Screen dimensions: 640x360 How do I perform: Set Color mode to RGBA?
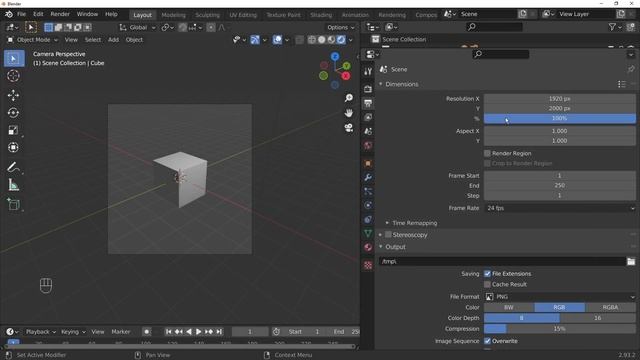click(610, 307)
